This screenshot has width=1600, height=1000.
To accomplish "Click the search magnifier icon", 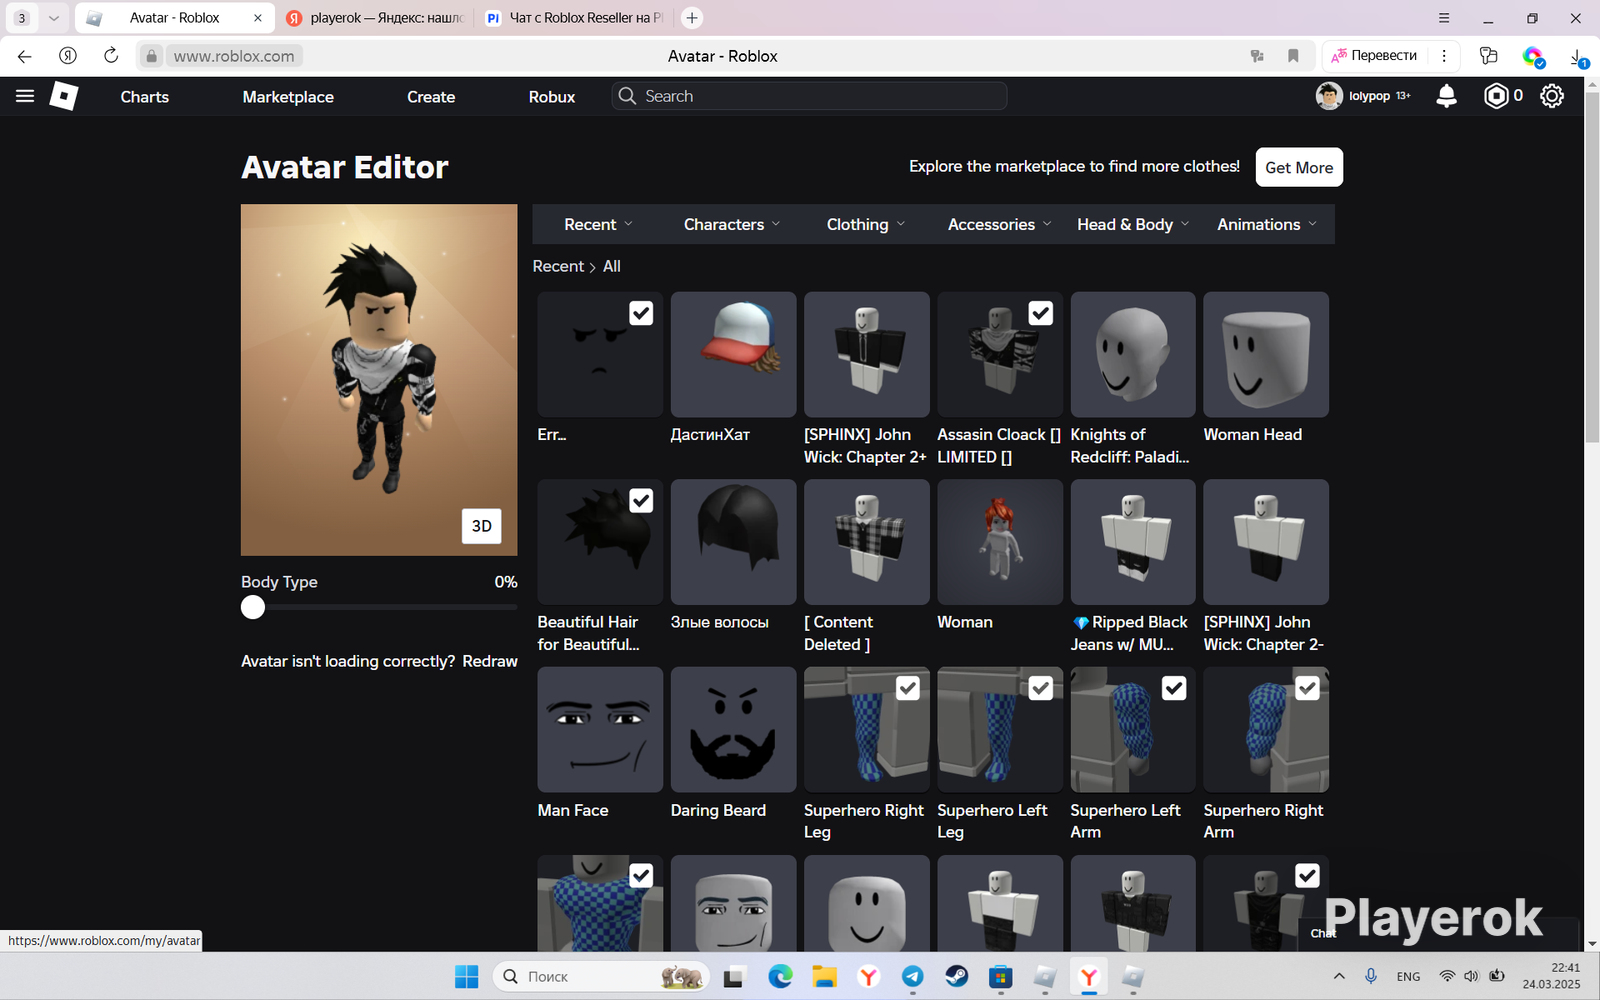I will pos(627,96).
